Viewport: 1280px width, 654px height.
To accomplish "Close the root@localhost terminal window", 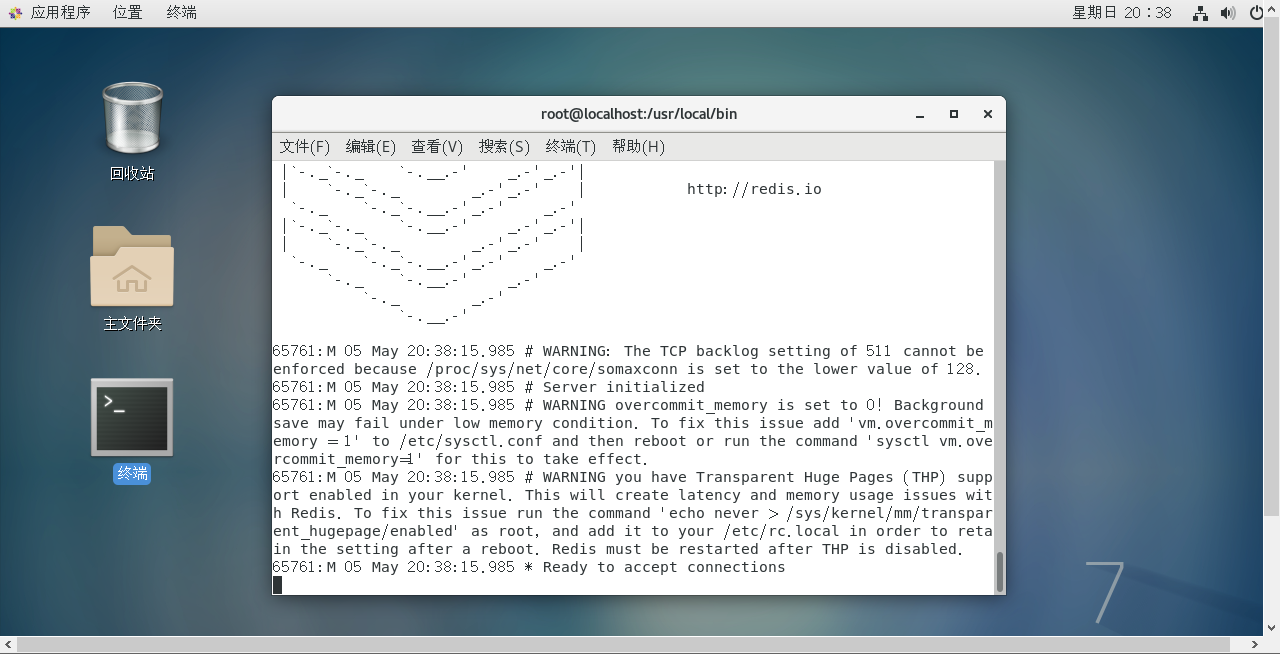I will tap(988, 114).
